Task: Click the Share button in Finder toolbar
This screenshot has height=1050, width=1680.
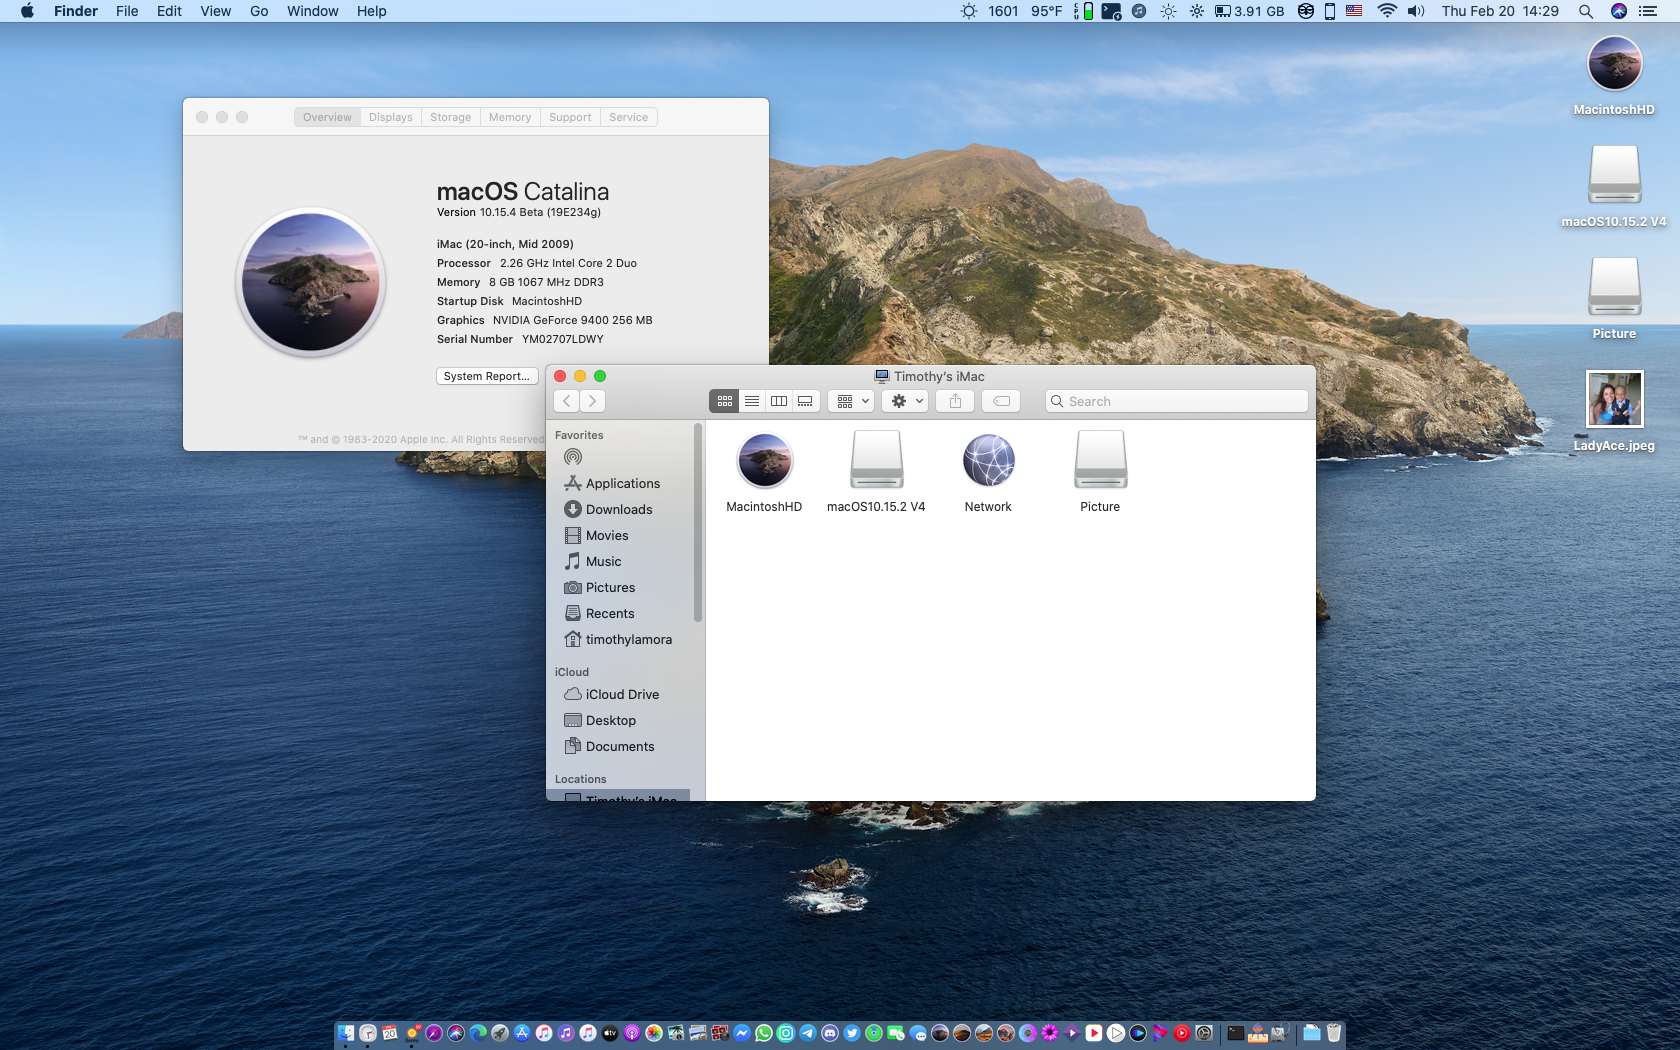Action: click(955, 401)
